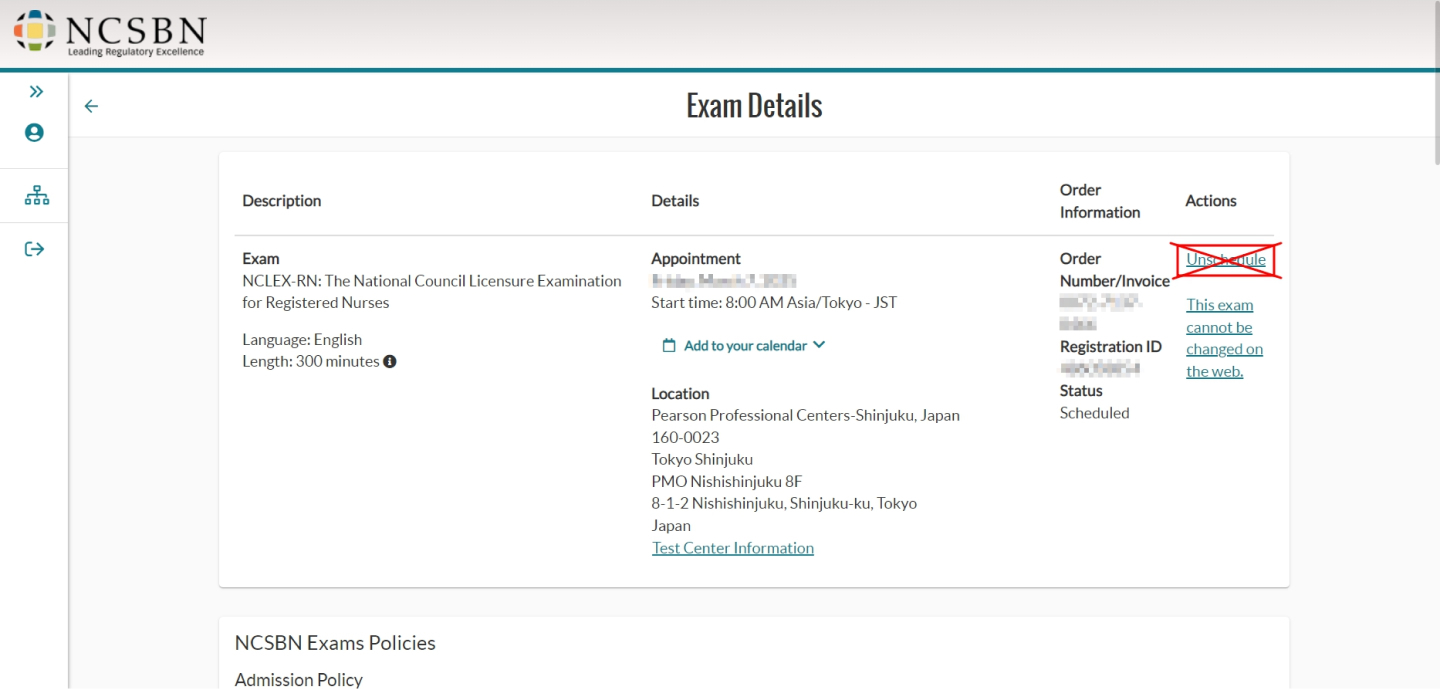Select Pearson Professional Centers-Shinjuku text
Screen dimensions: 1440x689
tap(805, 415)
